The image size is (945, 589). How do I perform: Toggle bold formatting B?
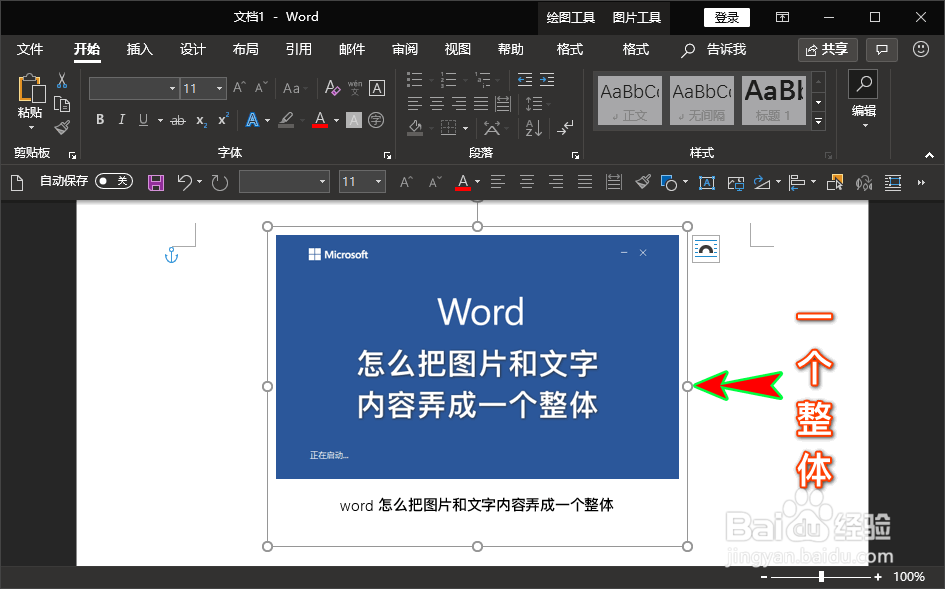point(100,120)
